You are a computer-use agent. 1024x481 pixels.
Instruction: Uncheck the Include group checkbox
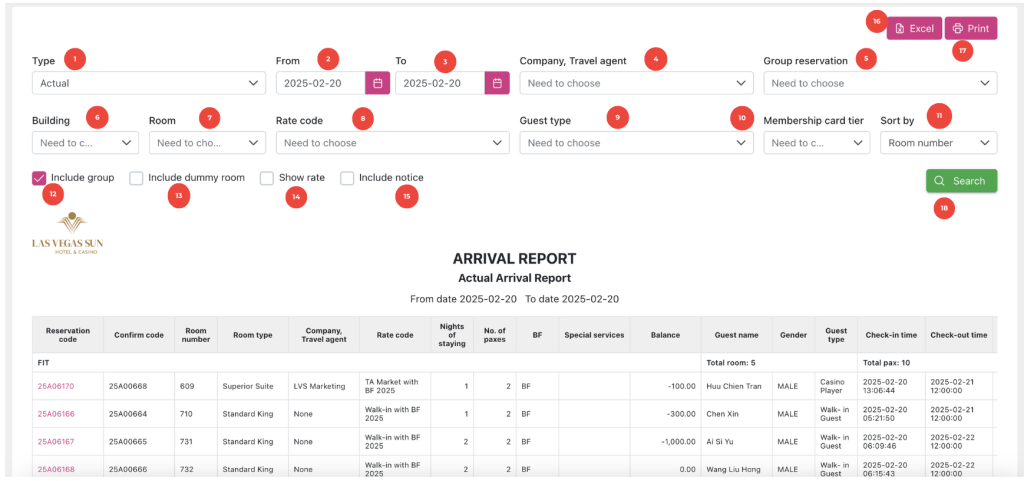40,178
